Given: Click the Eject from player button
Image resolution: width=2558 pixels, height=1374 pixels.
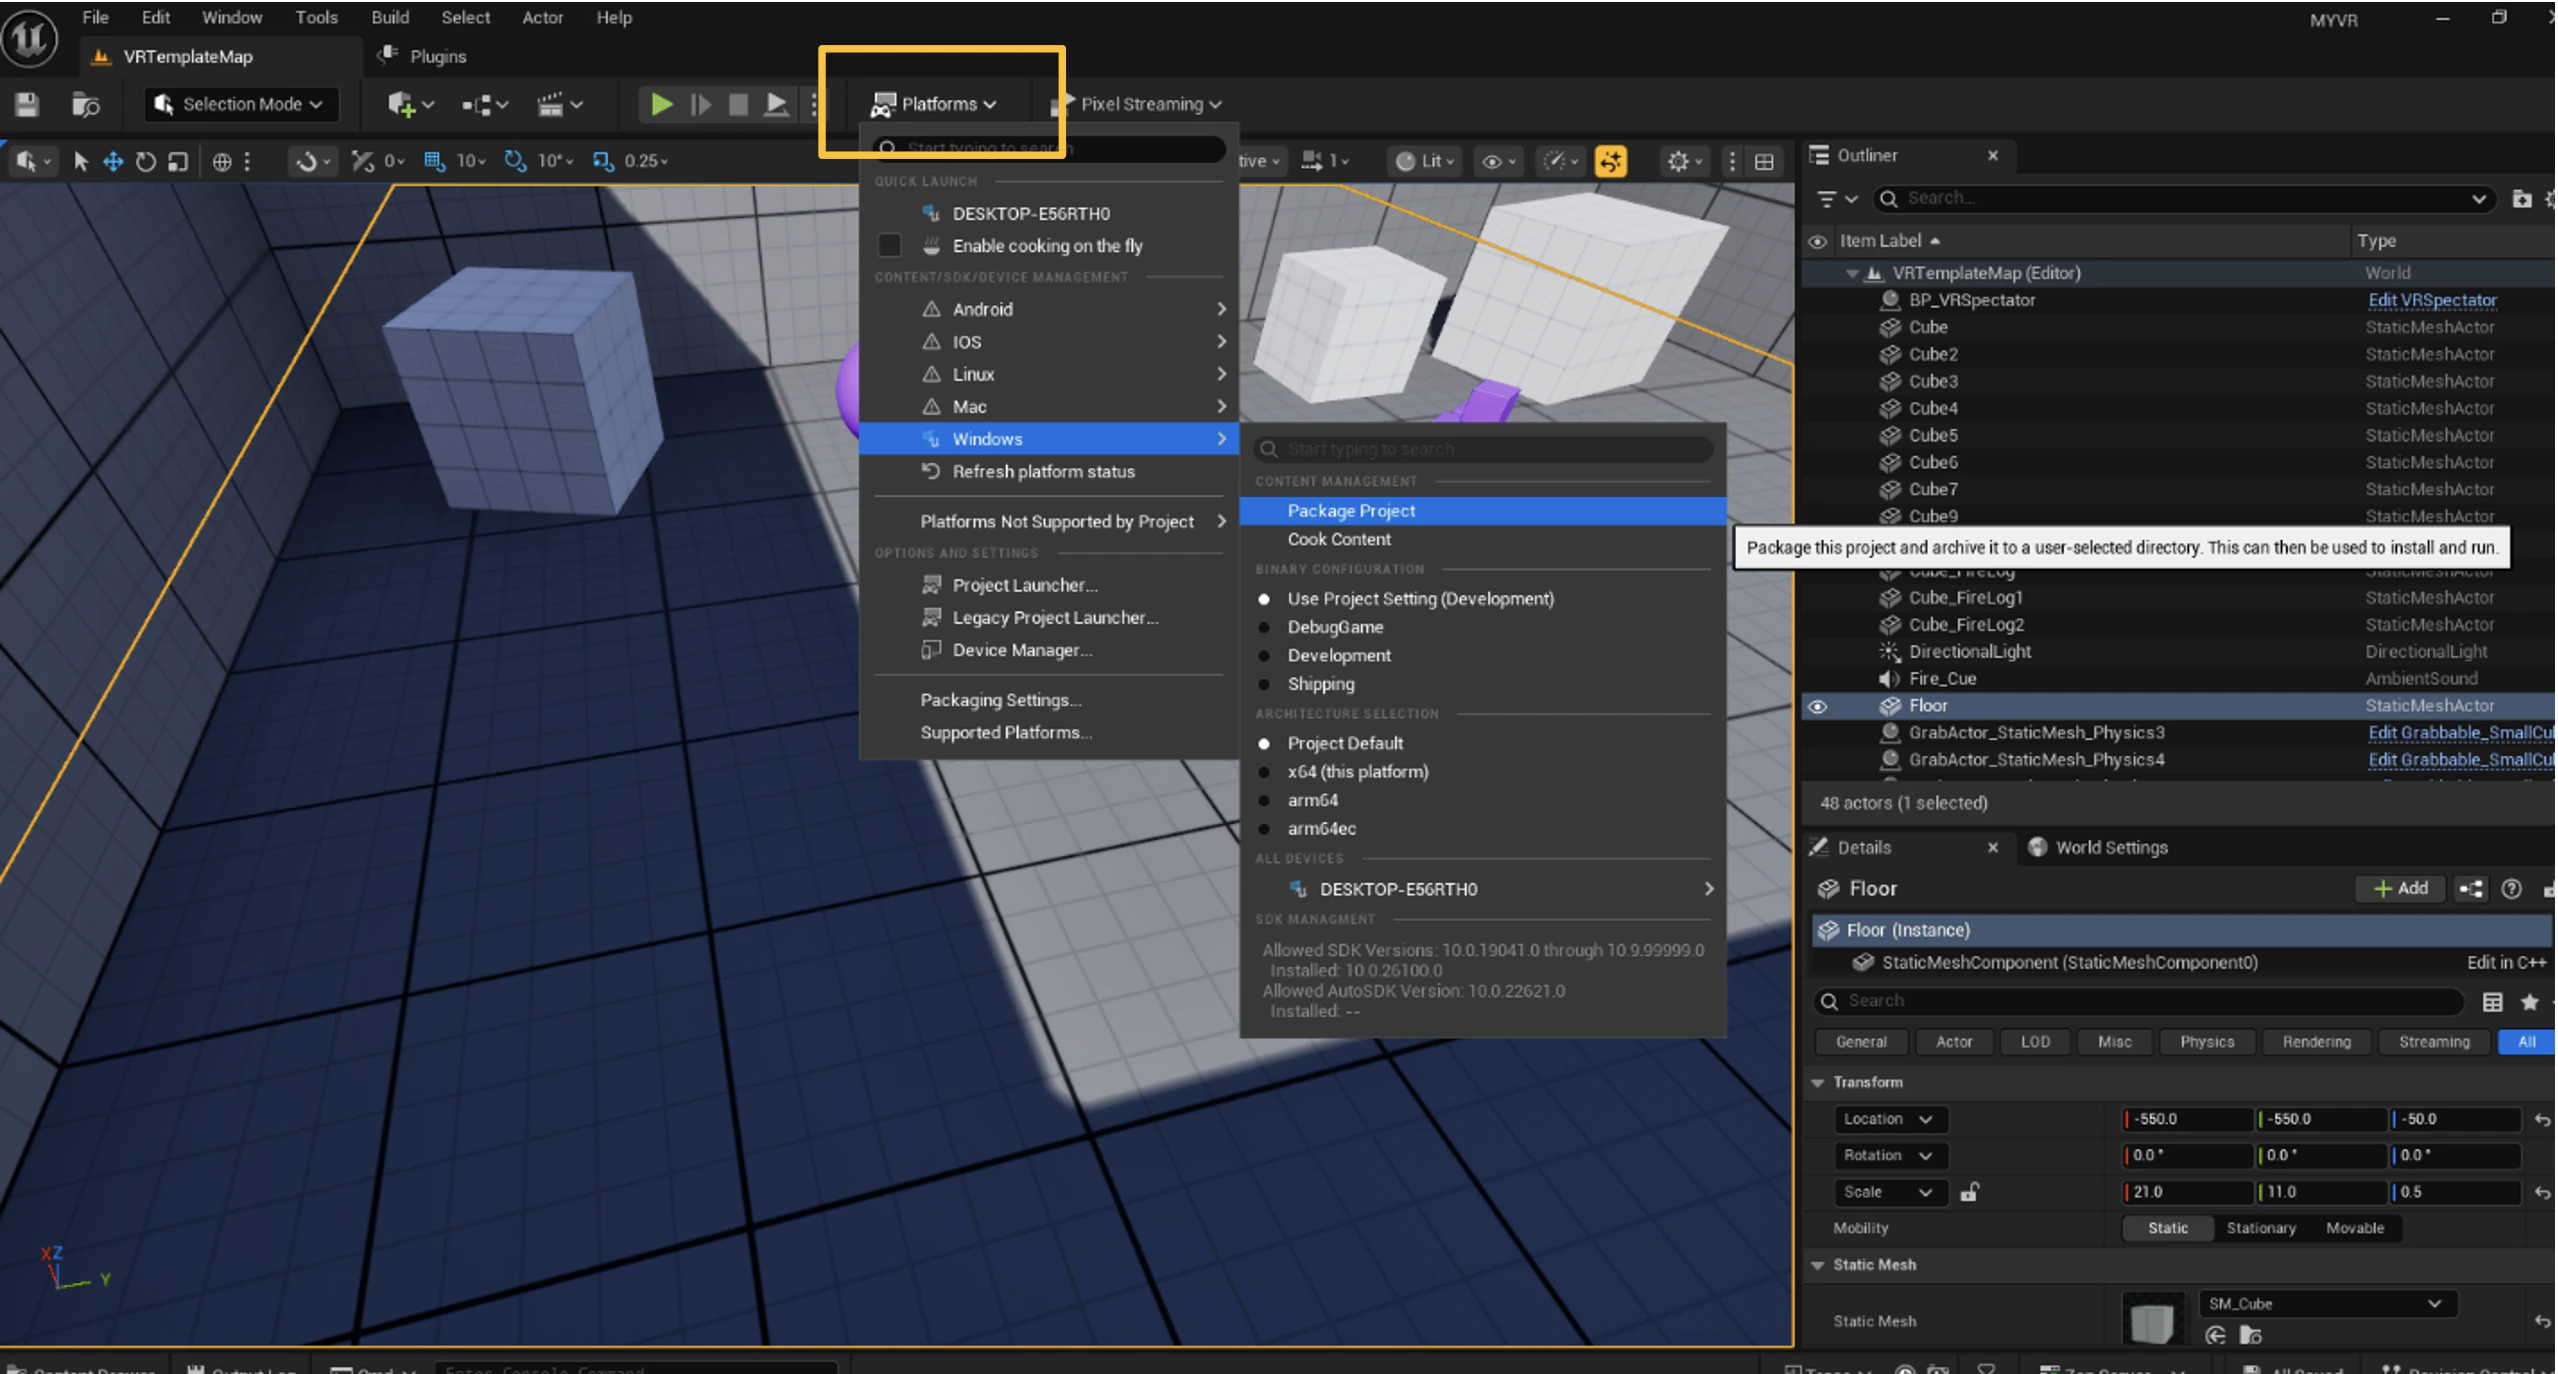Looking at the screenshot, I should 776,104.
